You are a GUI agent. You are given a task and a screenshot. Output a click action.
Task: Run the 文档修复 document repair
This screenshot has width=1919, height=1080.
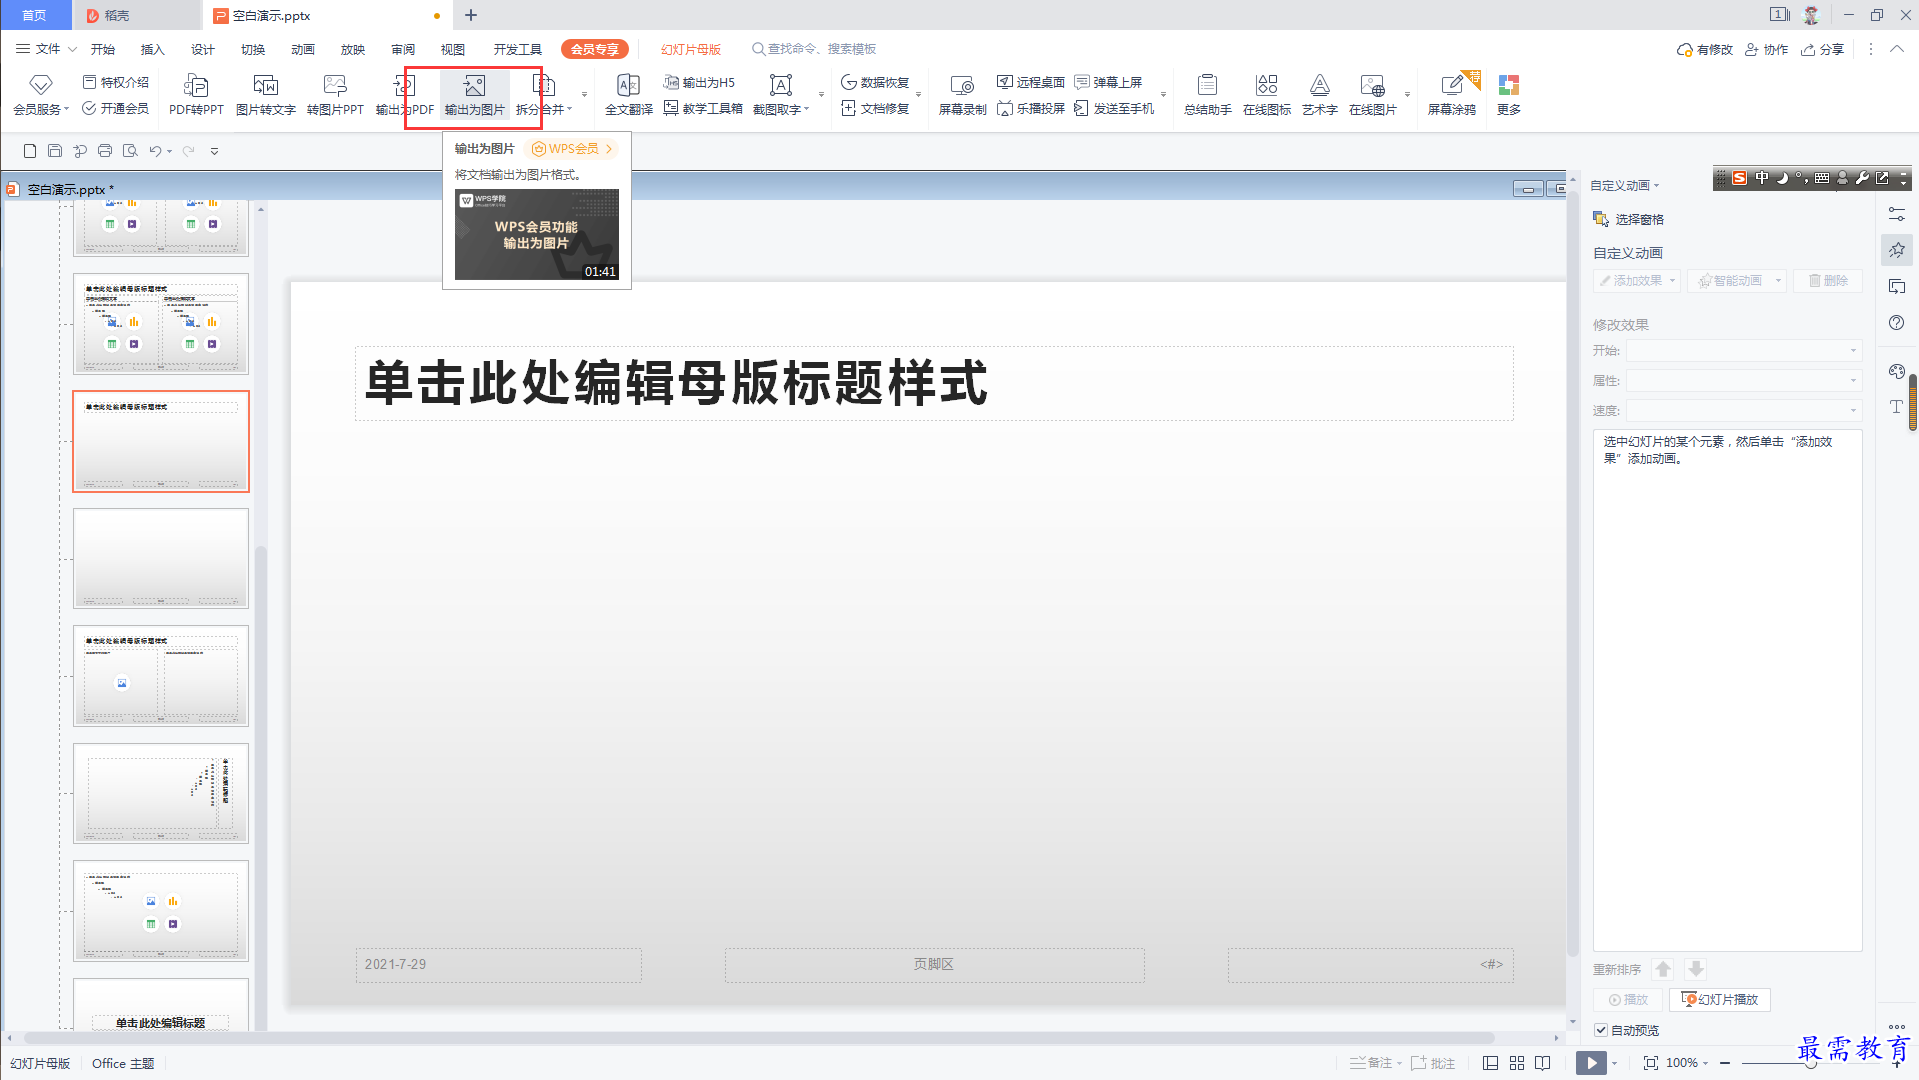coord(875,108)
